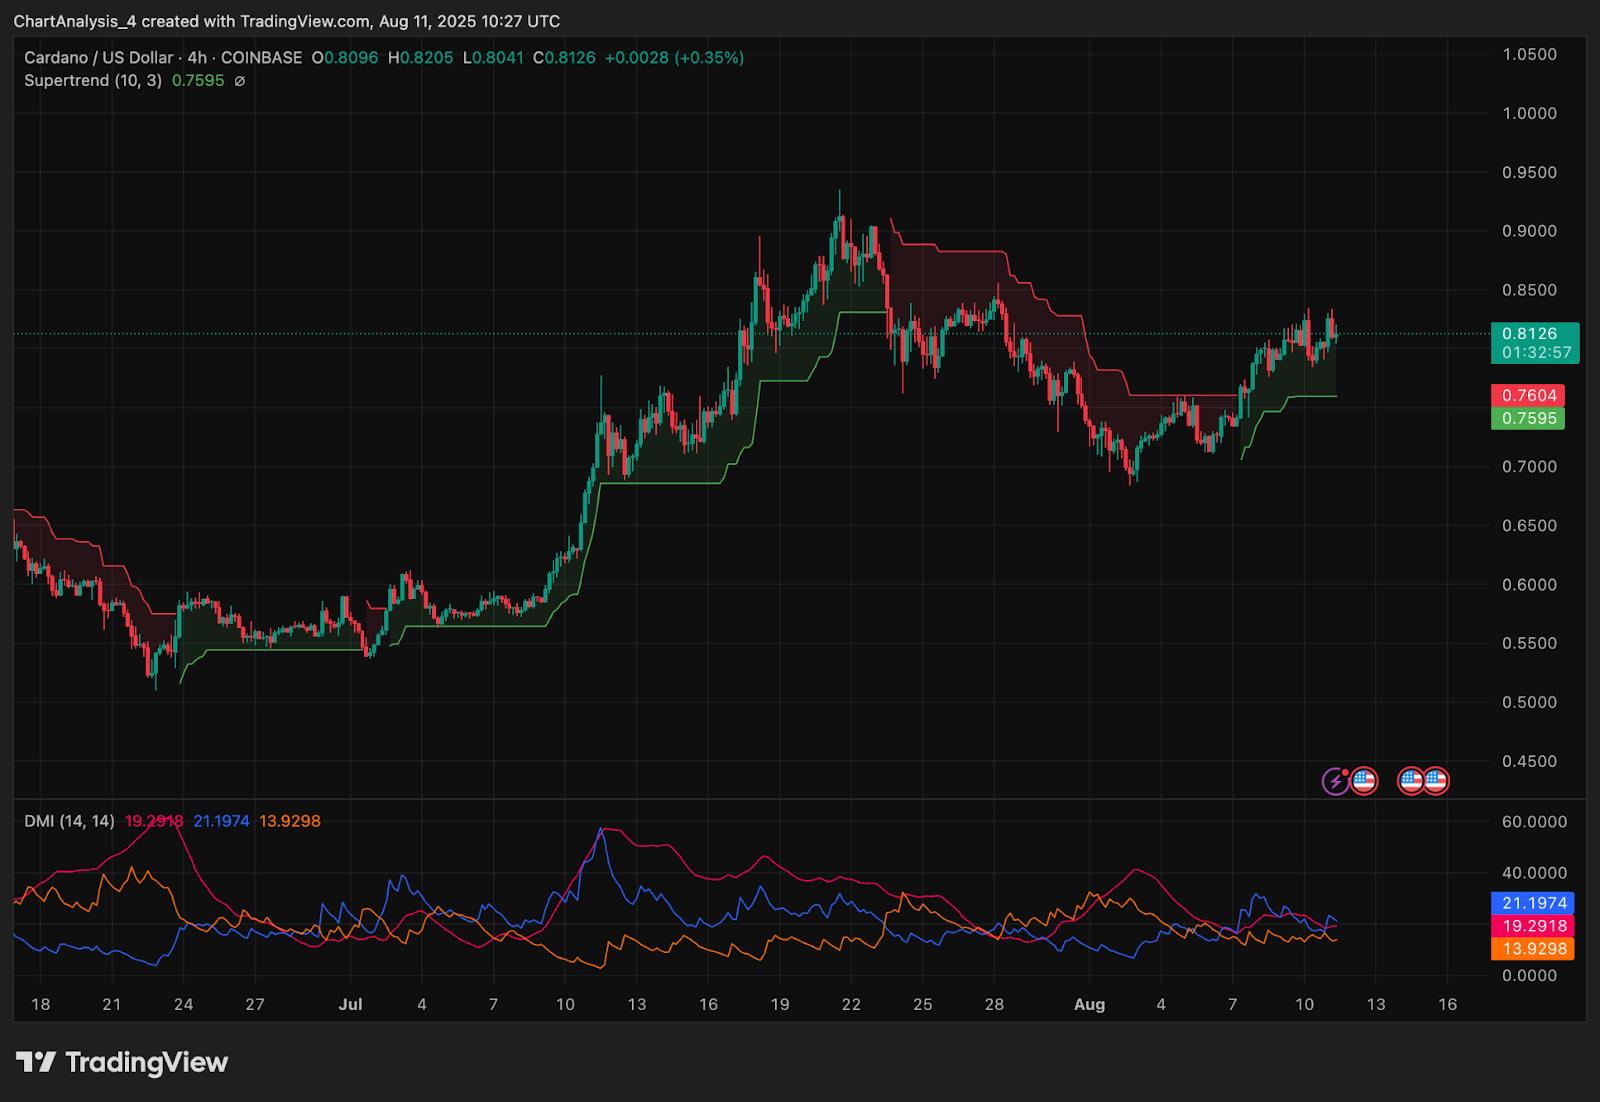1600x1102 pixels.
Task: Click the Aug label on time axis
Action: tap(1089, 1004)
